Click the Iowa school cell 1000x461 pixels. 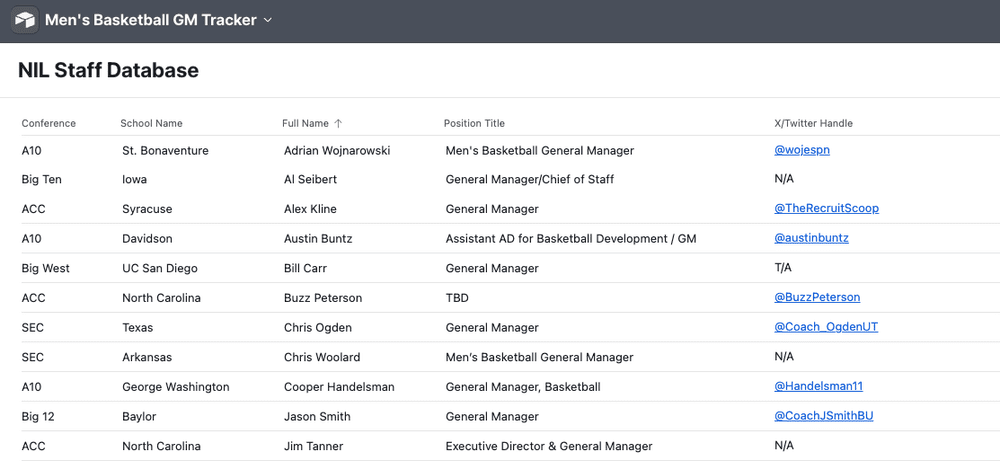pyautogui.click(x=135, y=180)
